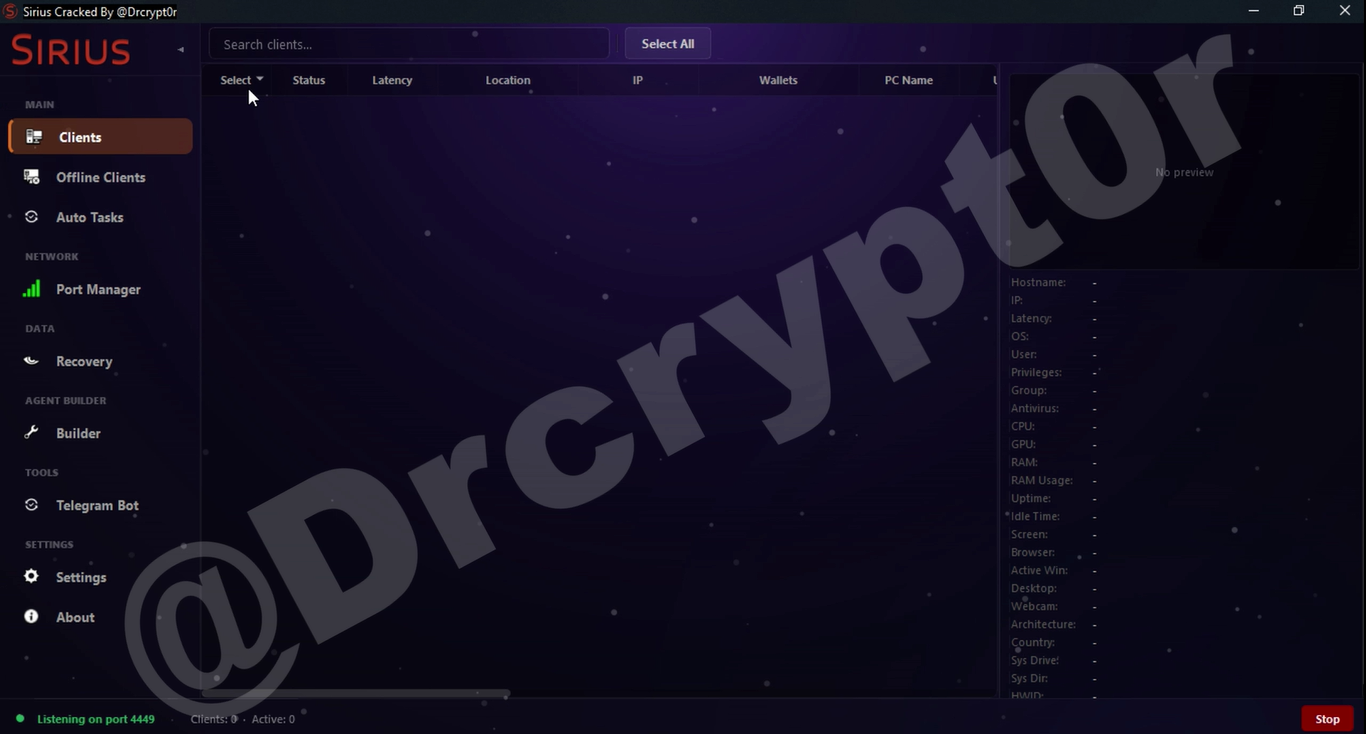This screenshot has width=1366, height=734.
Task: Click the horizontal scrollbar under client list
Action: [x=356, y=693]
